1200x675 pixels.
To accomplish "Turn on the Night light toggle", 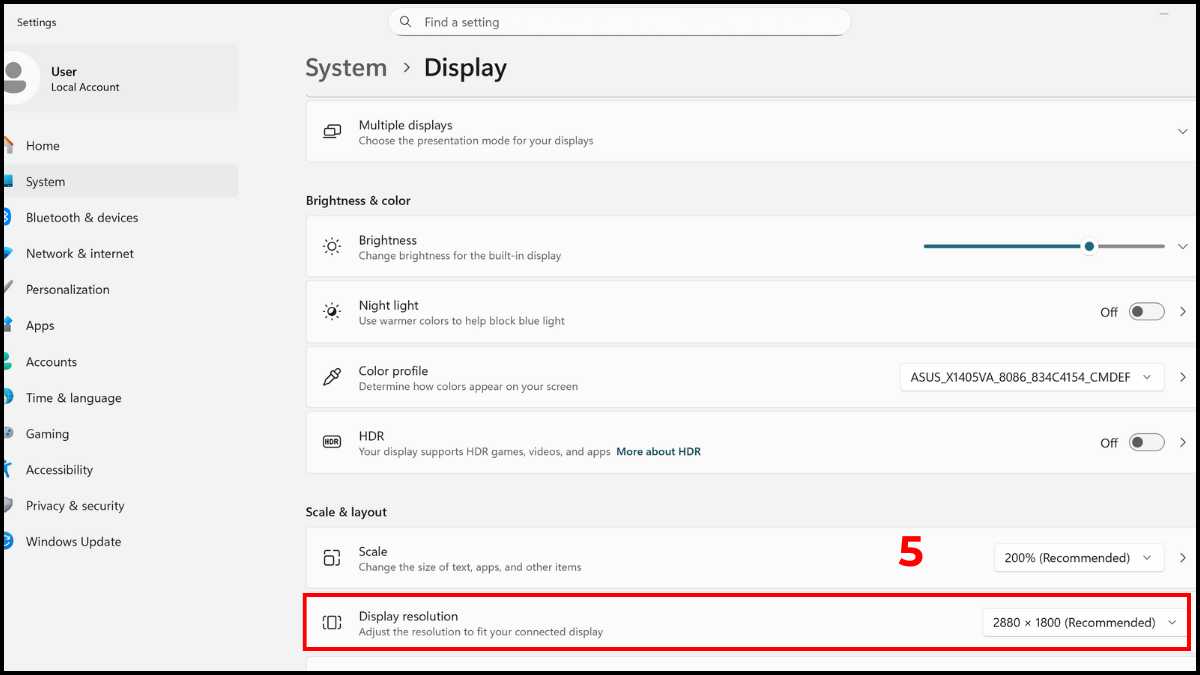I will [x=1146, y=312].
